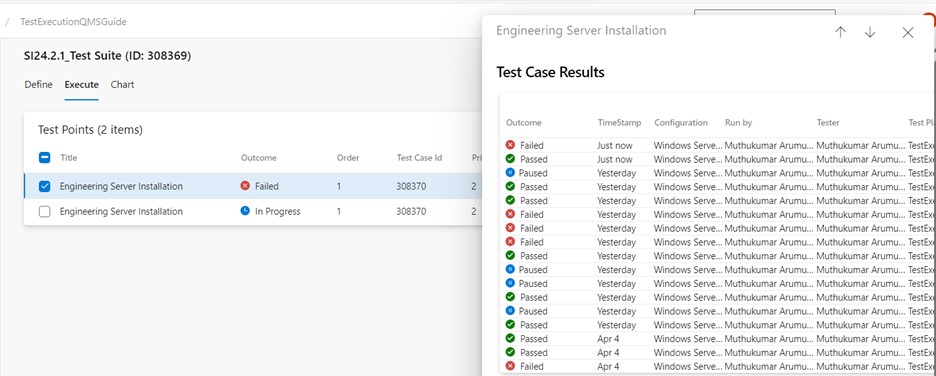Screen dimensions: 936x376
Task: Click 'Just now' timestamp of the Passed result
Action: click(614, 159)
